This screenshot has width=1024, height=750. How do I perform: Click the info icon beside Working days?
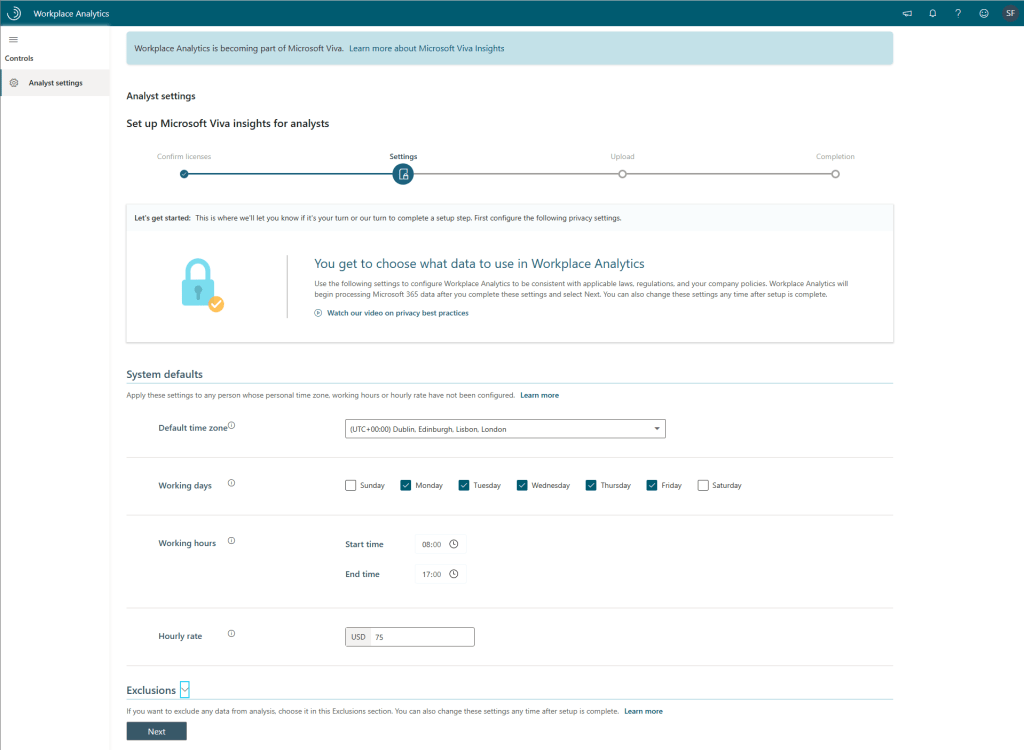[x=231, y=484]
